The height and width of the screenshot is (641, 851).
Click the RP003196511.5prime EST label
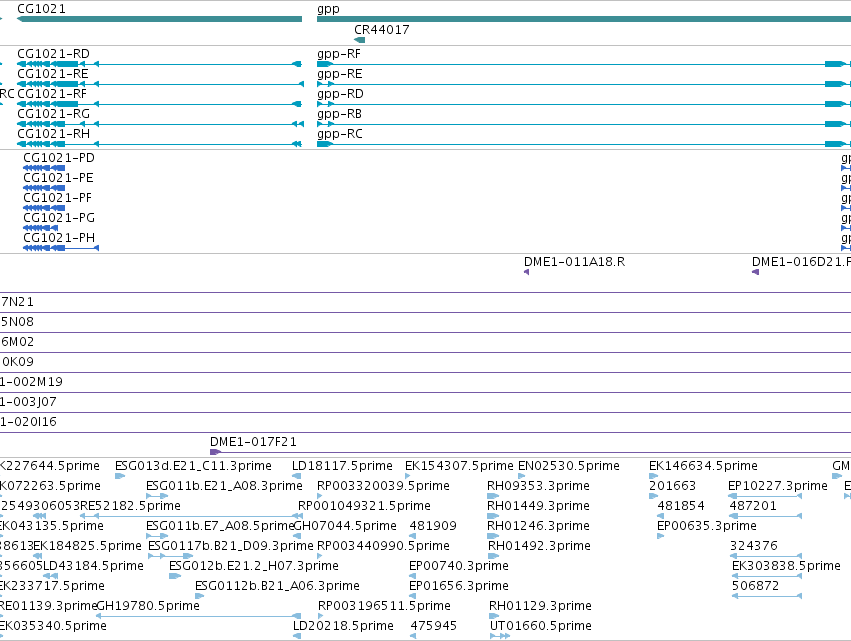click(x=384, y=606)
